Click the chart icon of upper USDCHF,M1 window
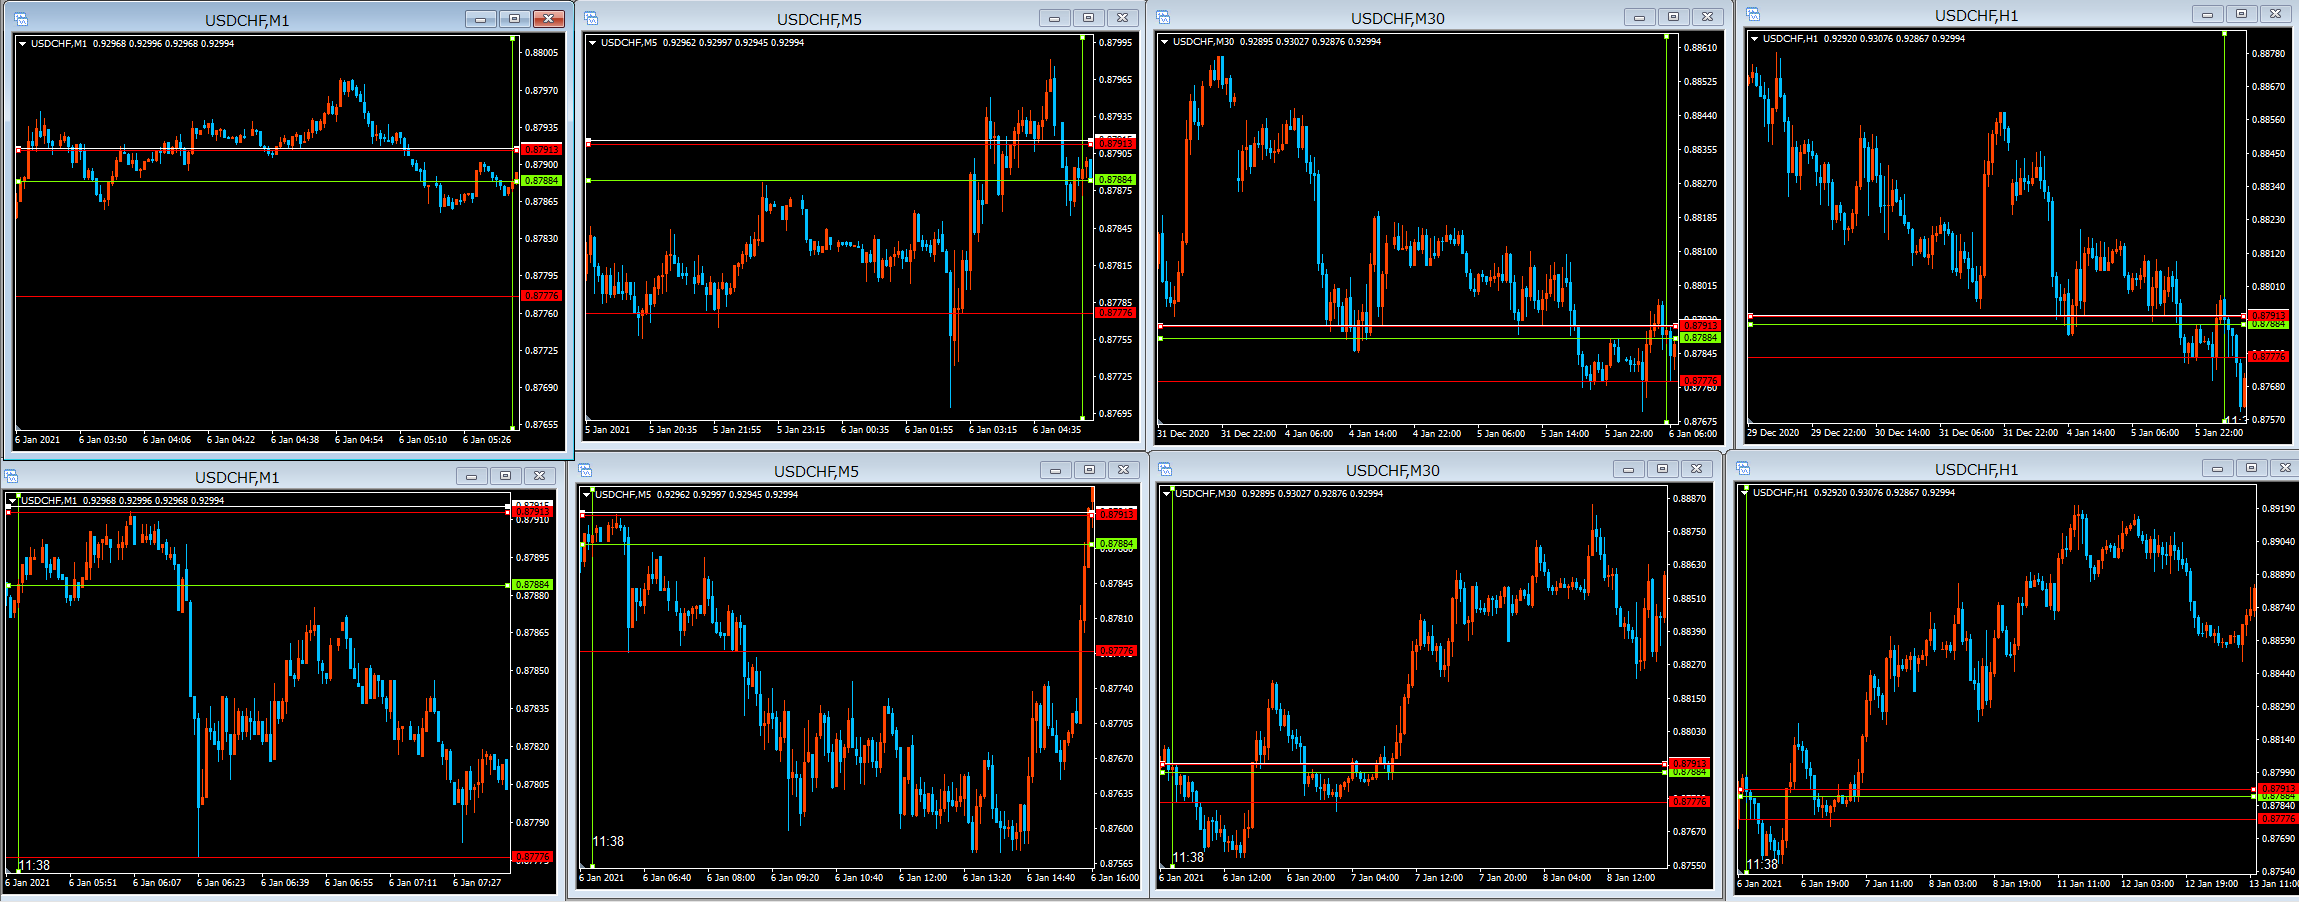The width and height of the screenshot is (2299, 902). click(21, 20)
